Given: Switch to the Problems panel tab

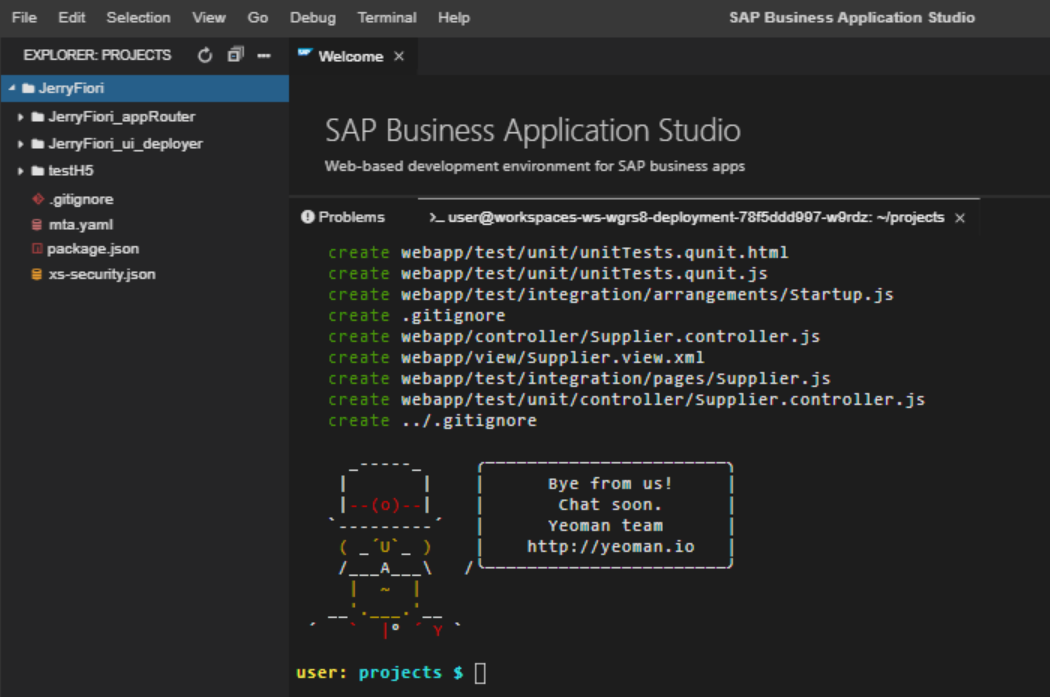Looking at the screenshot, I should (x=343, y=217).
